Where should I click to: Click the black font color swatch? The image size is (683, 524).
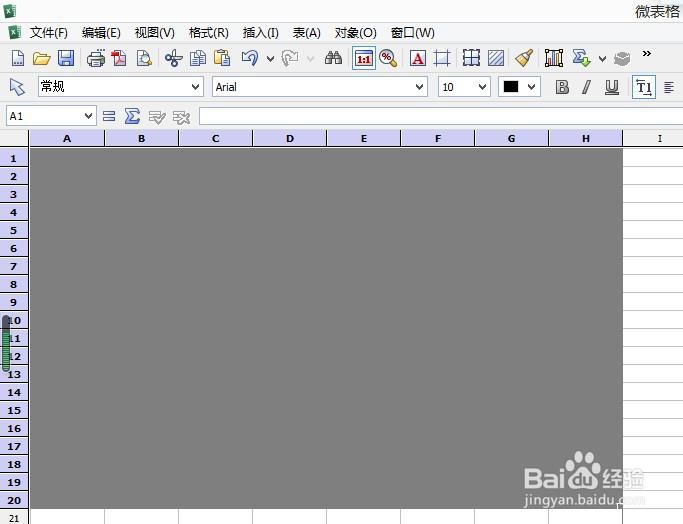(511, 87)
